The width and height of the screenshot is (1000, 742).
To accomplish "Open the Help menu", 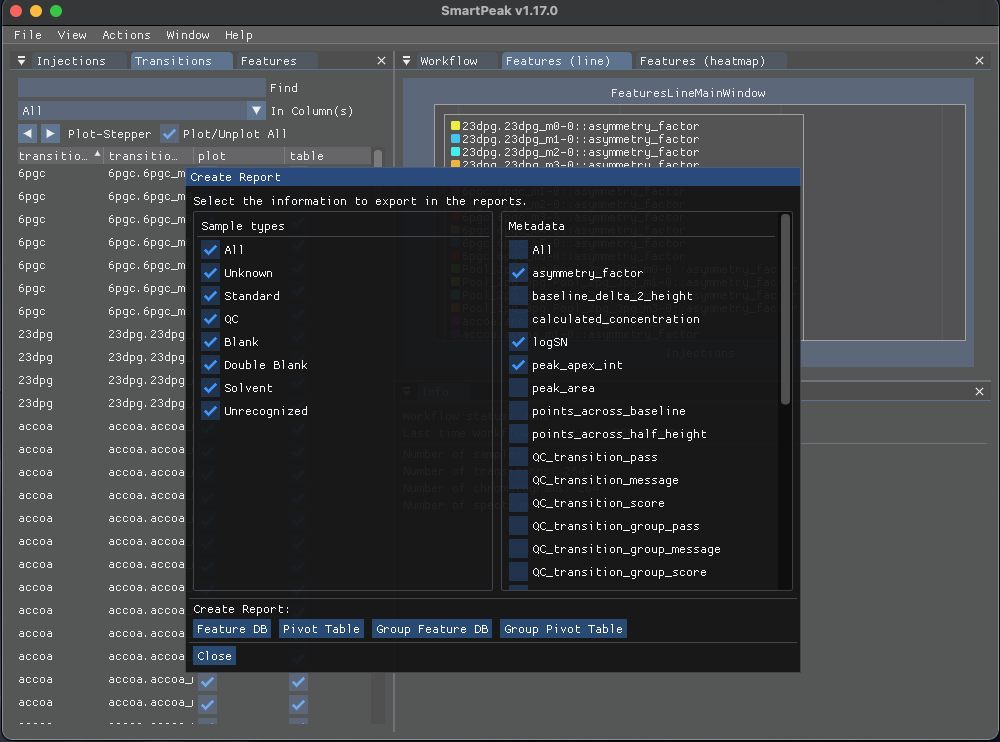I will coord(239,35).
